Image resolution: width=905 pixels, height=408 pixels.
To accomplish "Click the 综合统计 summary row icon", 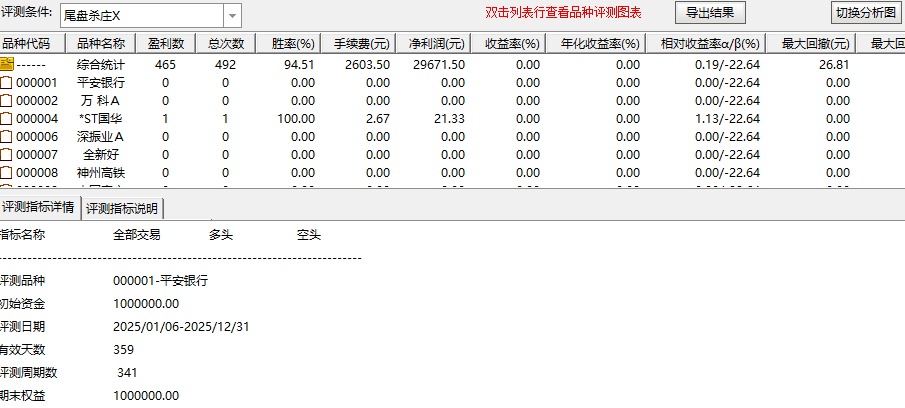I will (x=6, y=64).
